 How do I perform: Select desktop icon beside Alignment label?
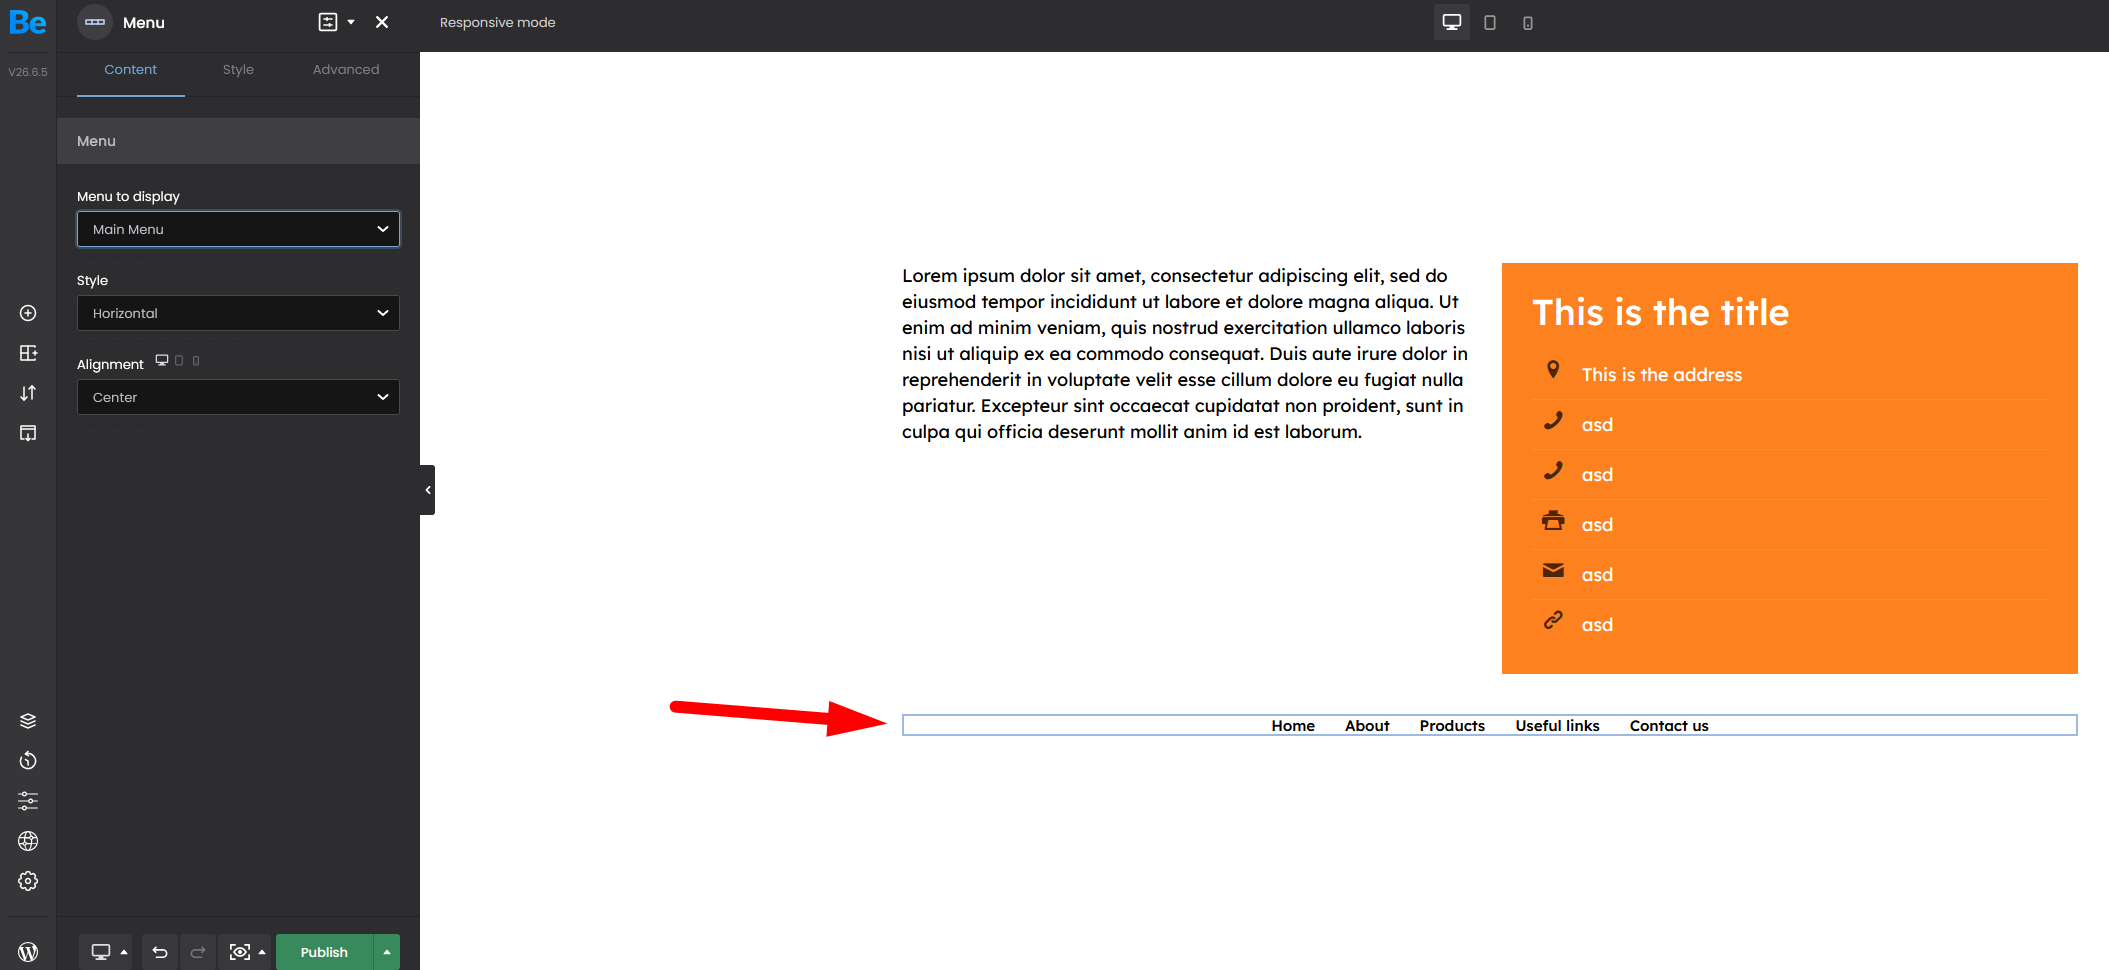[162, 361]
